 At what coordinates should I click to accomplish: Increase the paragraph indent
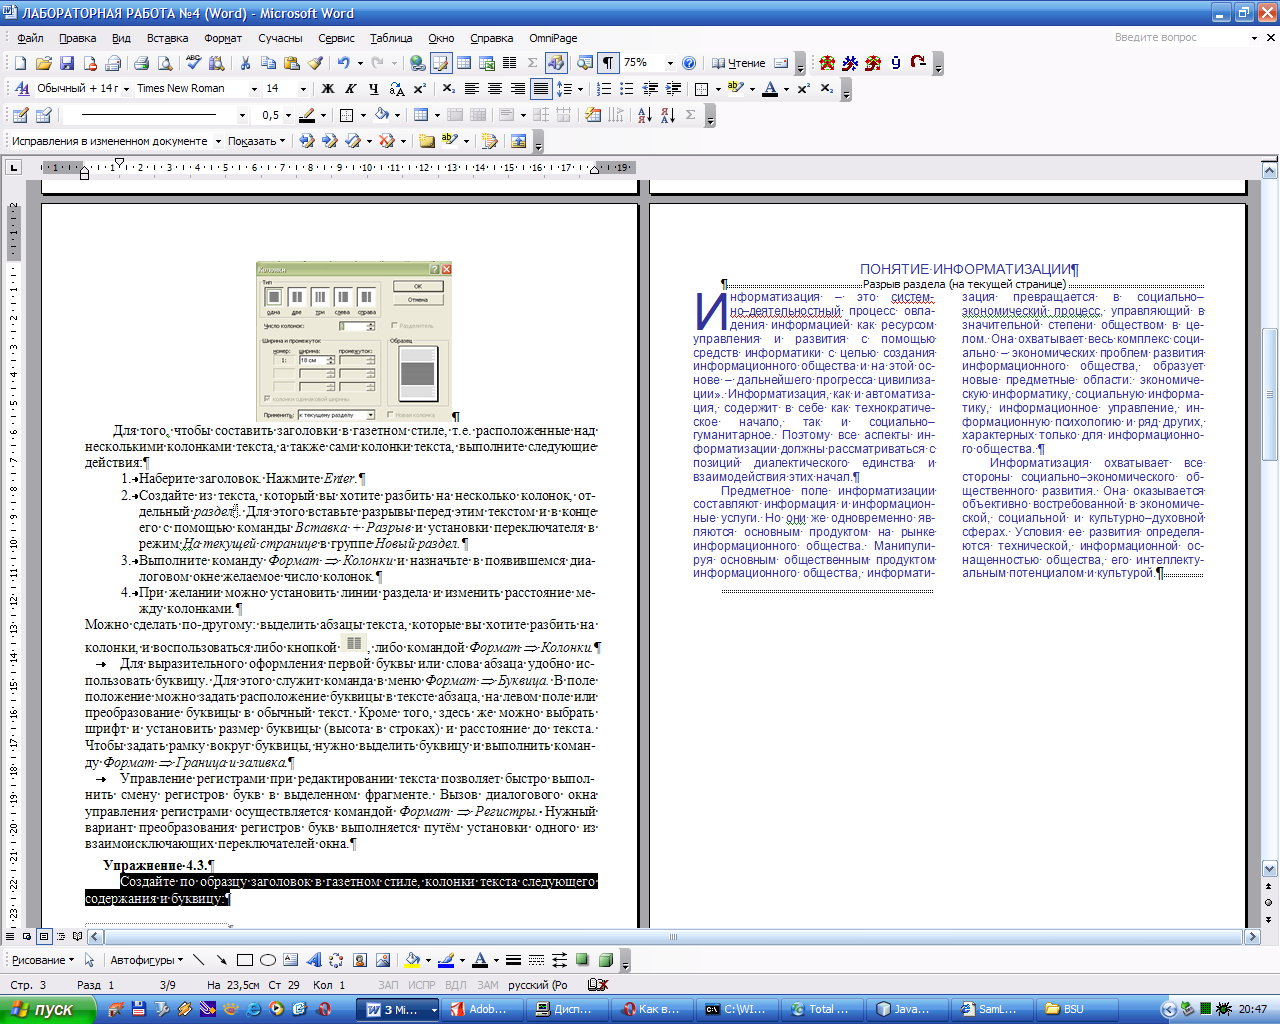(673, 89)
